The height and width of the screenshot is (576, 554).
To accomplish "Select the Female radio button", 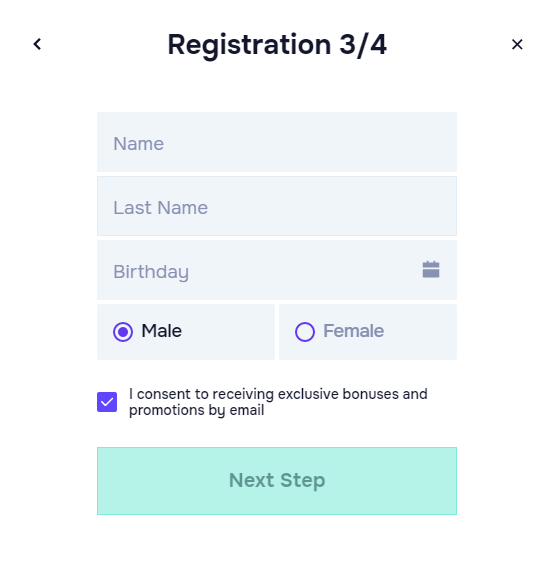I will (305, 332).
